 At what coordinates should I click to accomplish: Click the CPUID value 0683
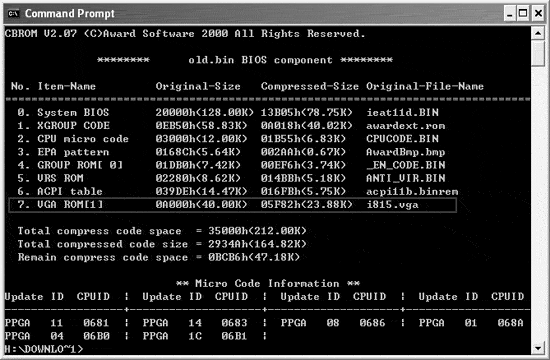234,323
